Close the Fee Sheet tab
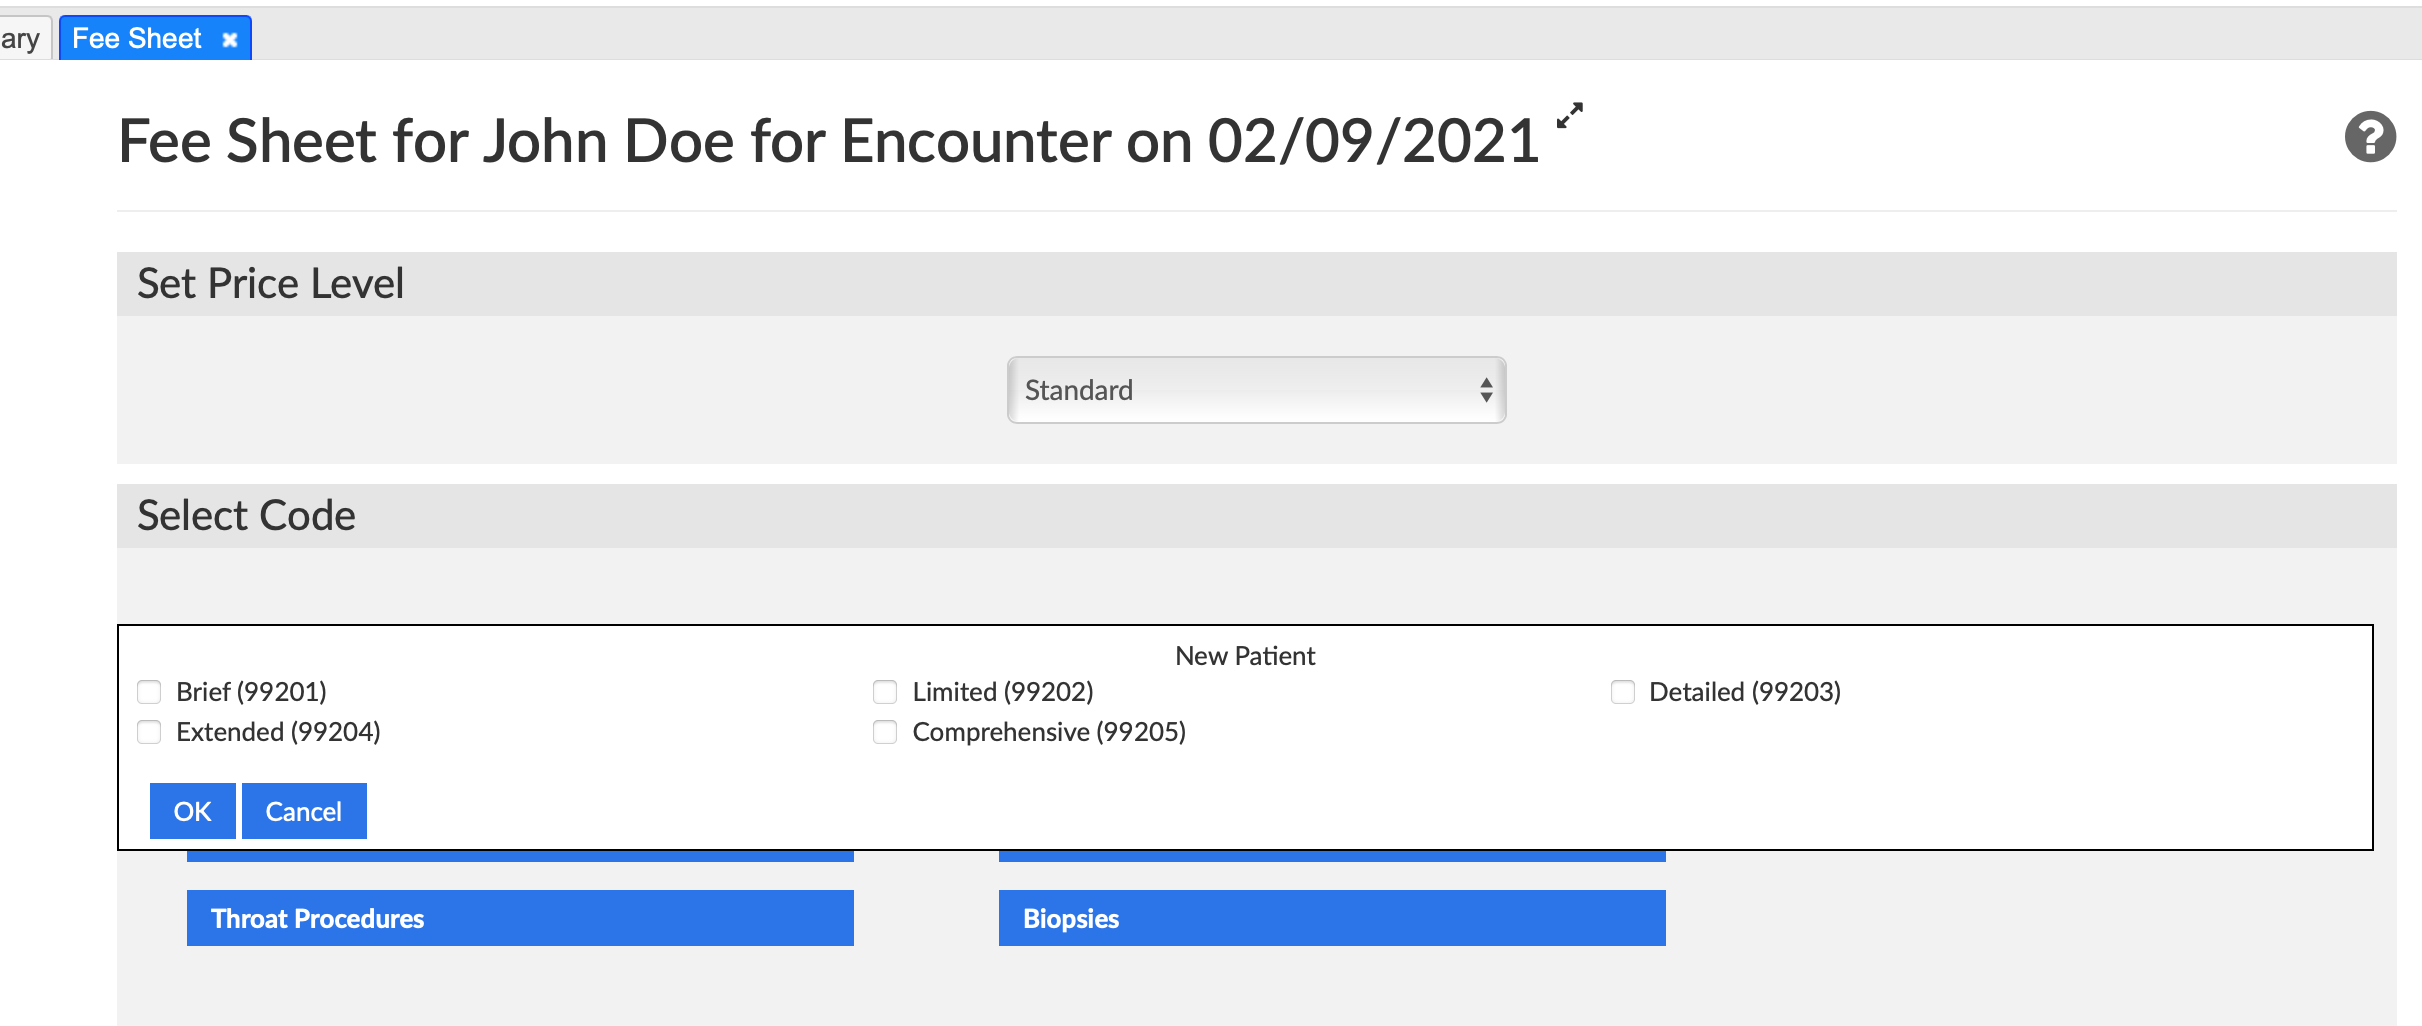The image size is (2422, 1026). point(230,40)
